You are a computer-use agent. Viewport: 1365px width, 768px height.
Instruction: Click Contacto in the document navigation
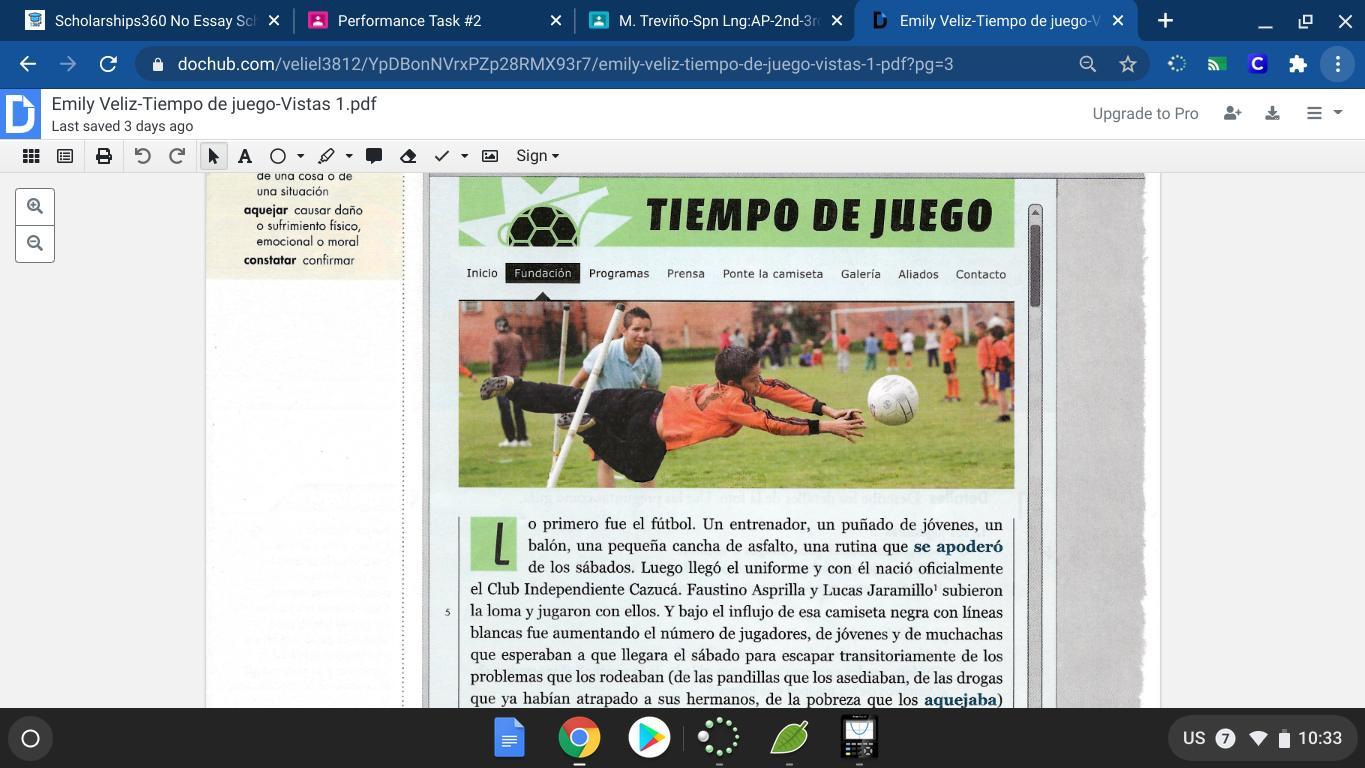pyautogui.click(x=981, y=274)
